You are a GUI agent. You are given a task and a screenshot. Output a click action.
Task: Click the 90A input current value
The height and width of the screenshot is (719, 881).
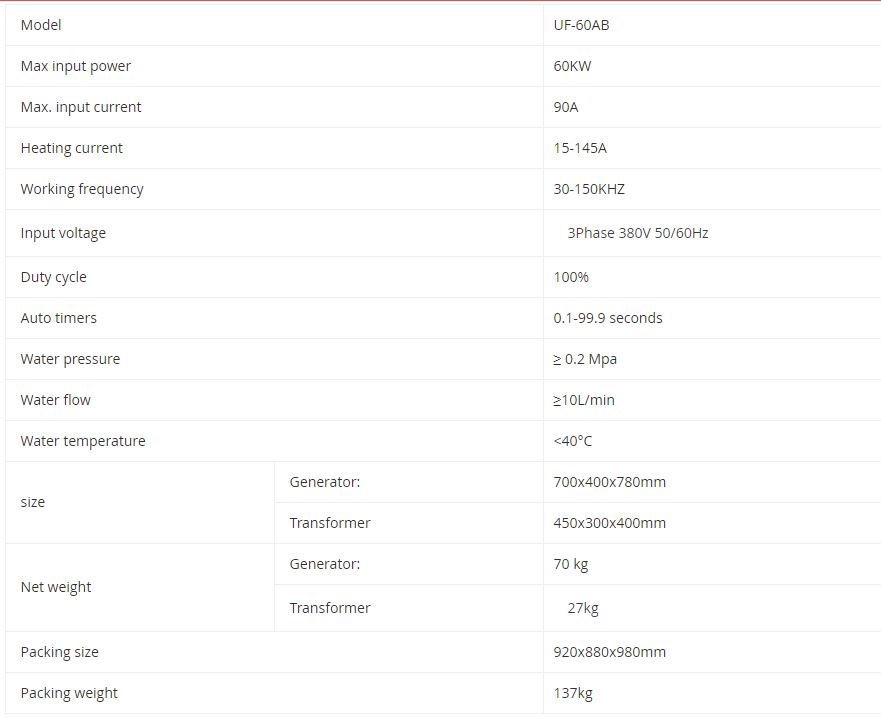(565, 107)
